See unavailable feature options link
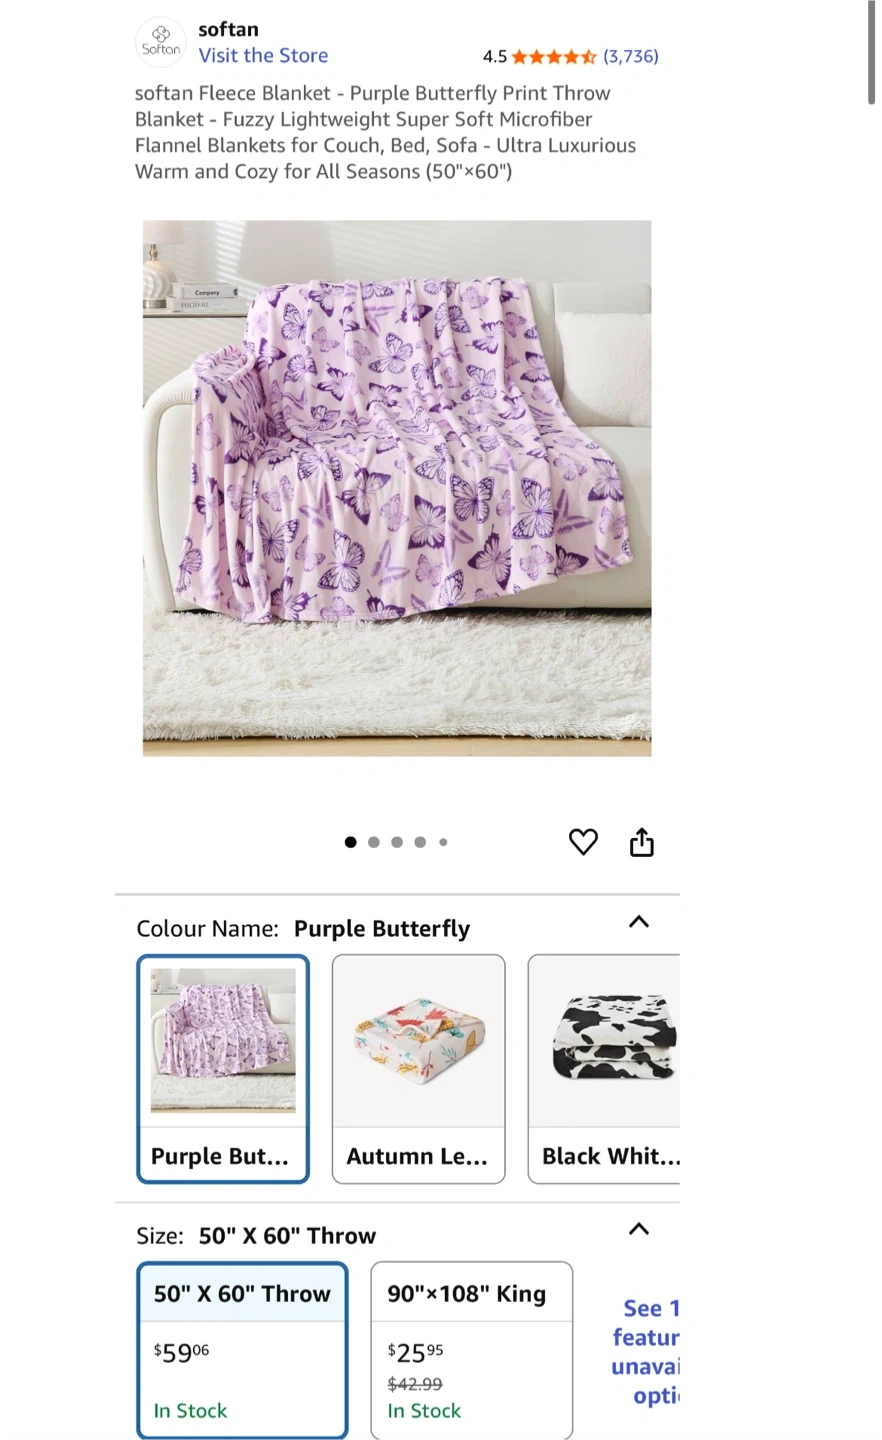The height and width of the screenshot is (1440, 882). pyautogui.click(x=646, y=1351)
